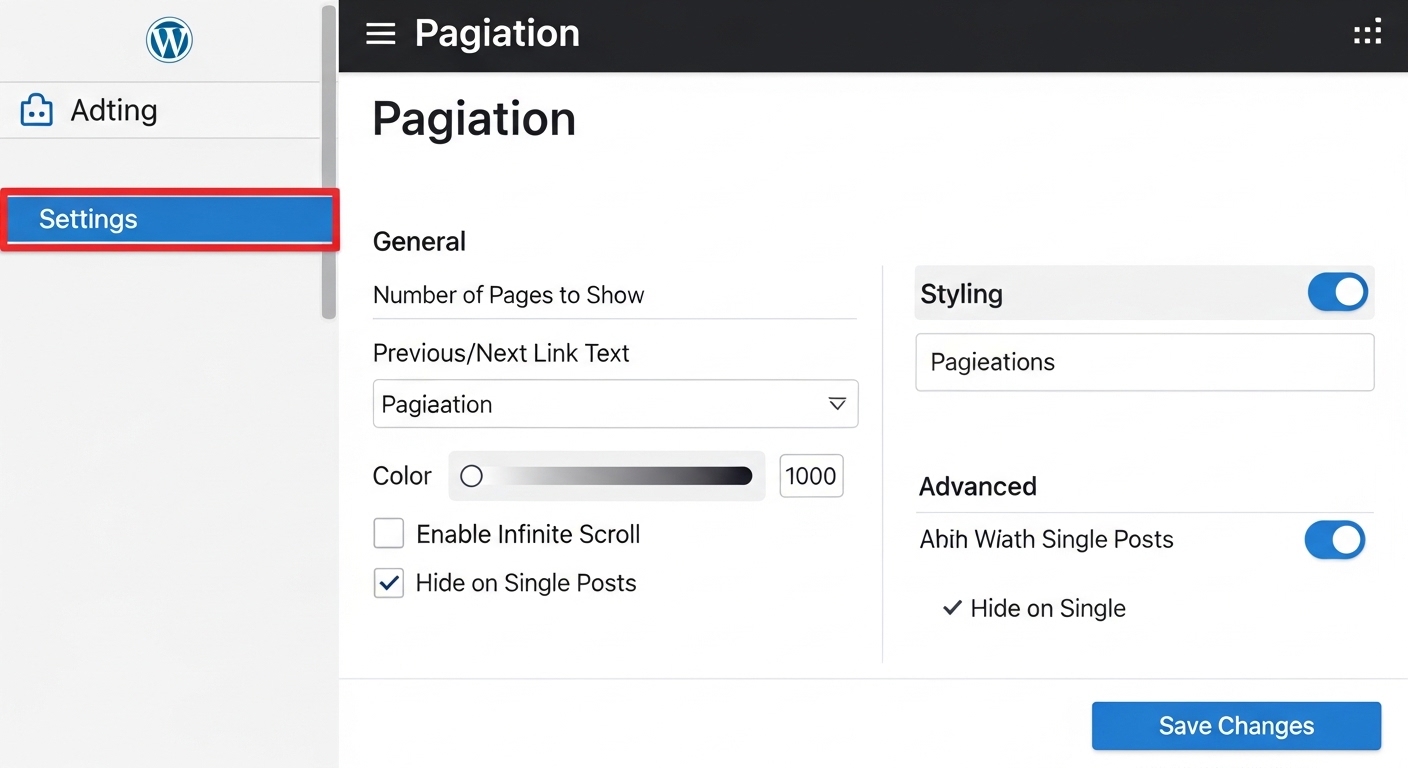Open the grid apps icon in header

tap(1367, 34)
